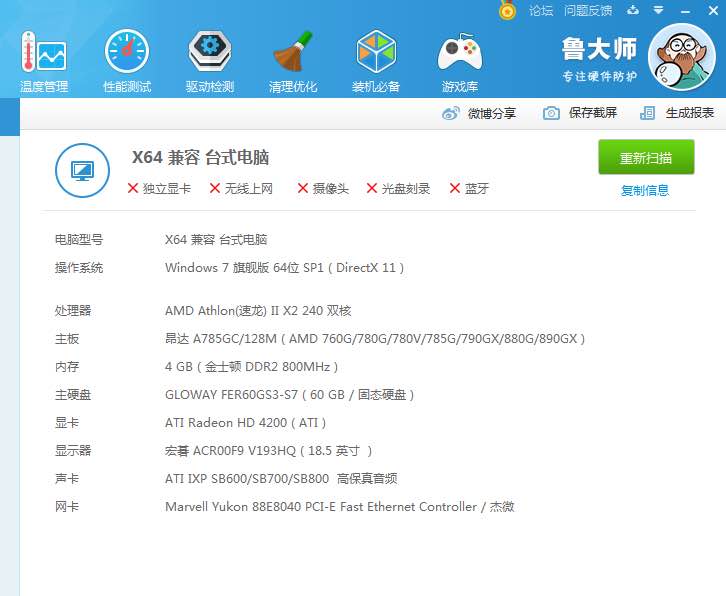Click the GLOWAY FER60GS3-S7 disk value
726x596 pixels.
click(289, 395)
